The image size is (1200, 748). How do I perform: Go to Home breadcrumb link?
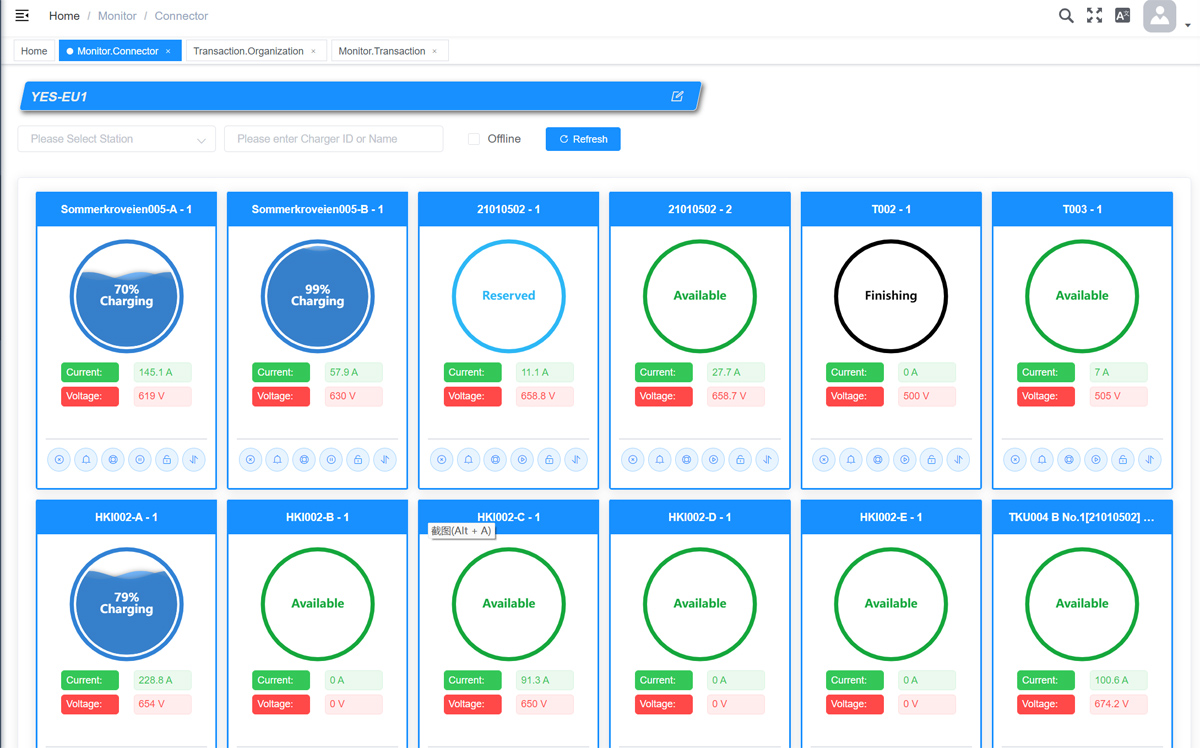[64, 16]
